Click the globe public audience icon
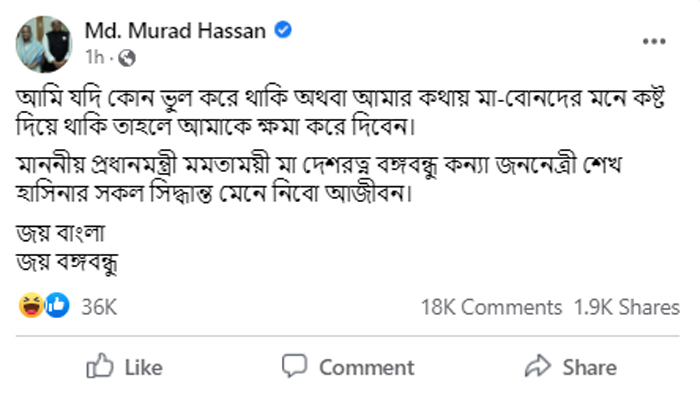 point(127,58)
